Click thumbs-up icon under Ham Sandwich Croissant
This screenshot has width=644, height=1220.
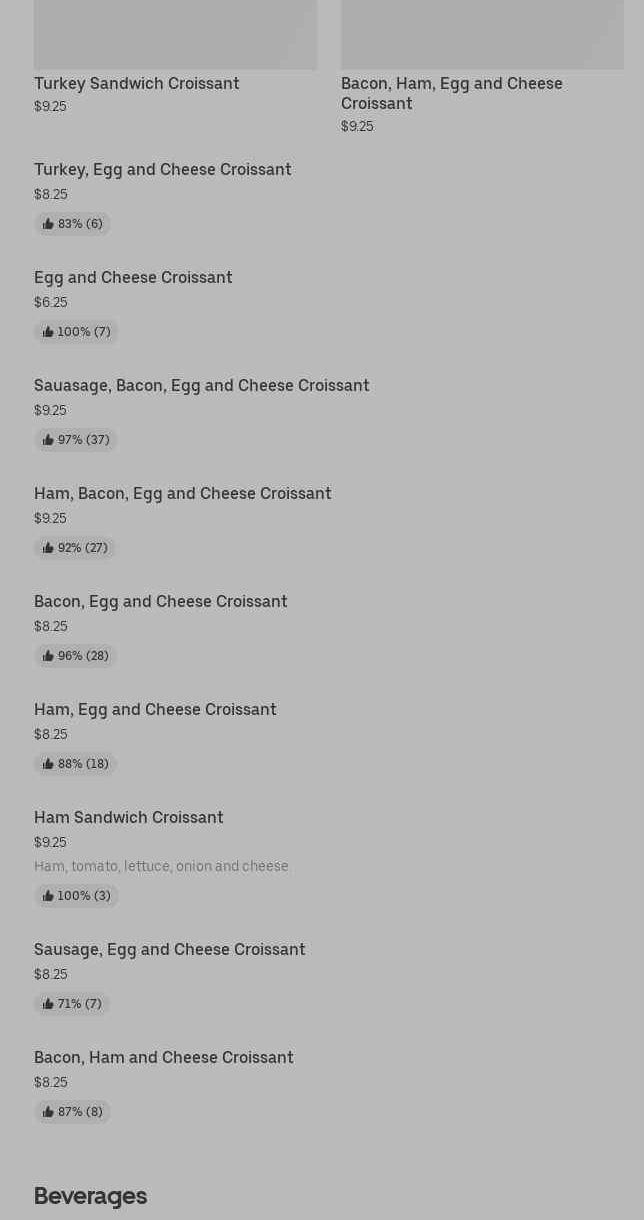click(x=48, y=896)
